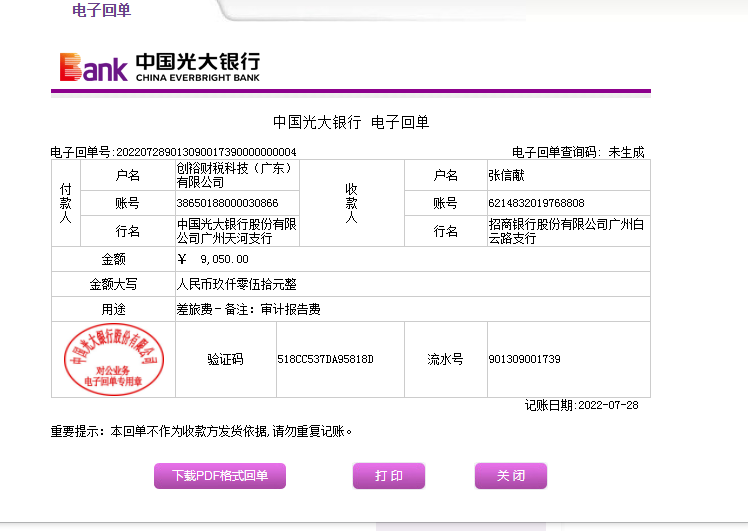Click the serial number 901309001739

click(x=524, y=359)
